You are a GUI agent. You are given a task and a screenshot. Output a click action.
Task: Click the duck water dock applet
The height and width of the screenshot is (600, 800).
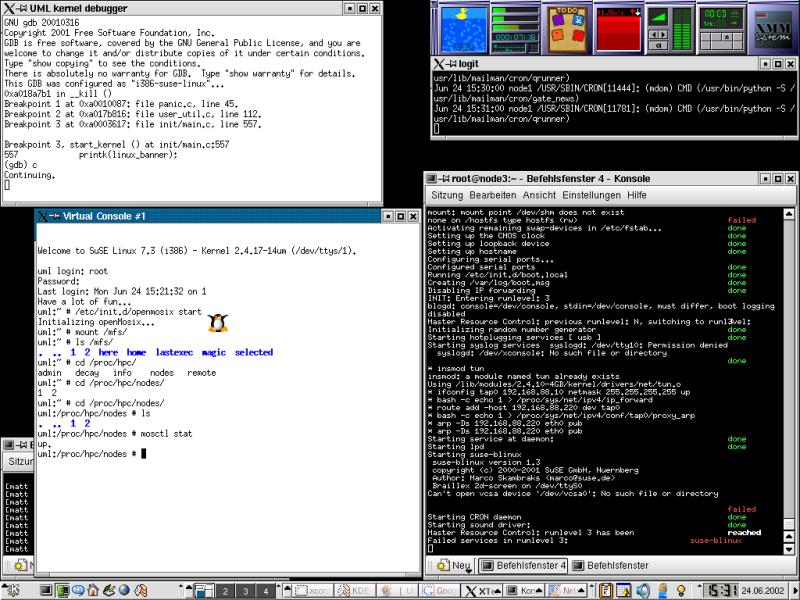pos(461,25)
